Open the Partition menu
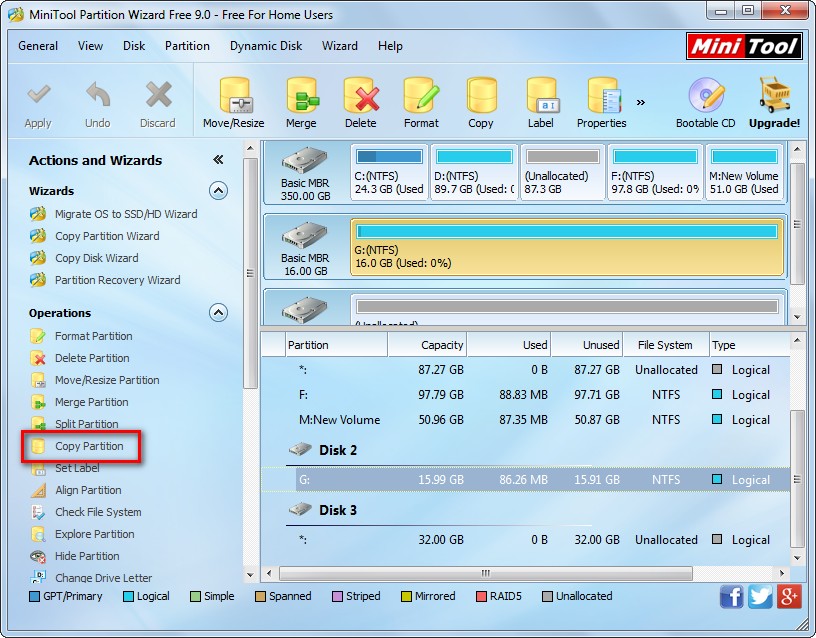Image resolution: width=816 pixels, height=638 pixels. tap(187, 46)
